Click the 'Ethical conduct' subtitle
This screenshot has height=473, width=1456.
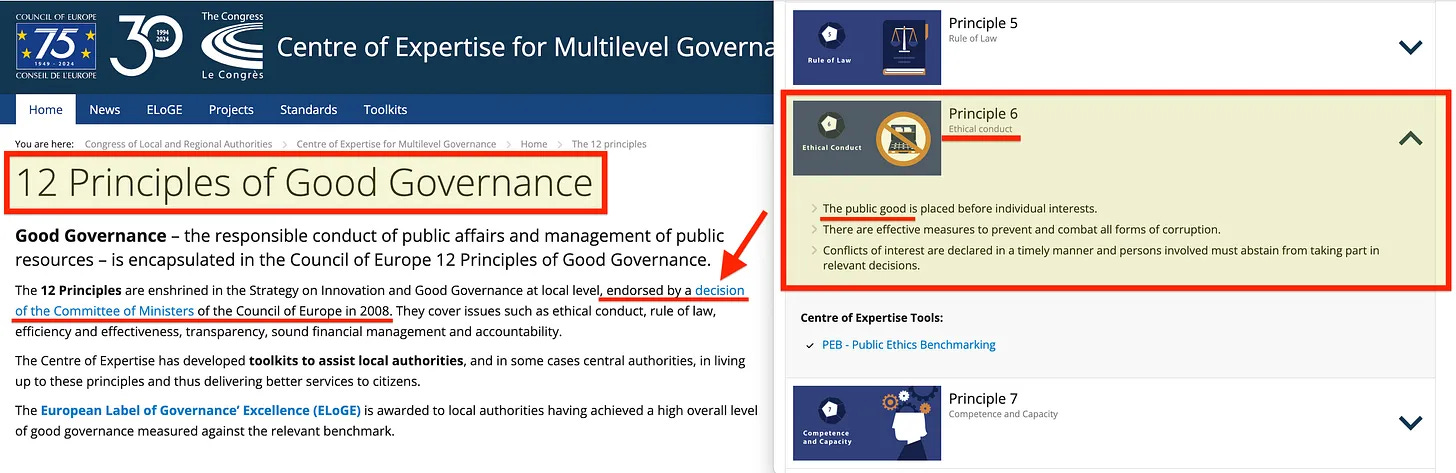(981, 129)
